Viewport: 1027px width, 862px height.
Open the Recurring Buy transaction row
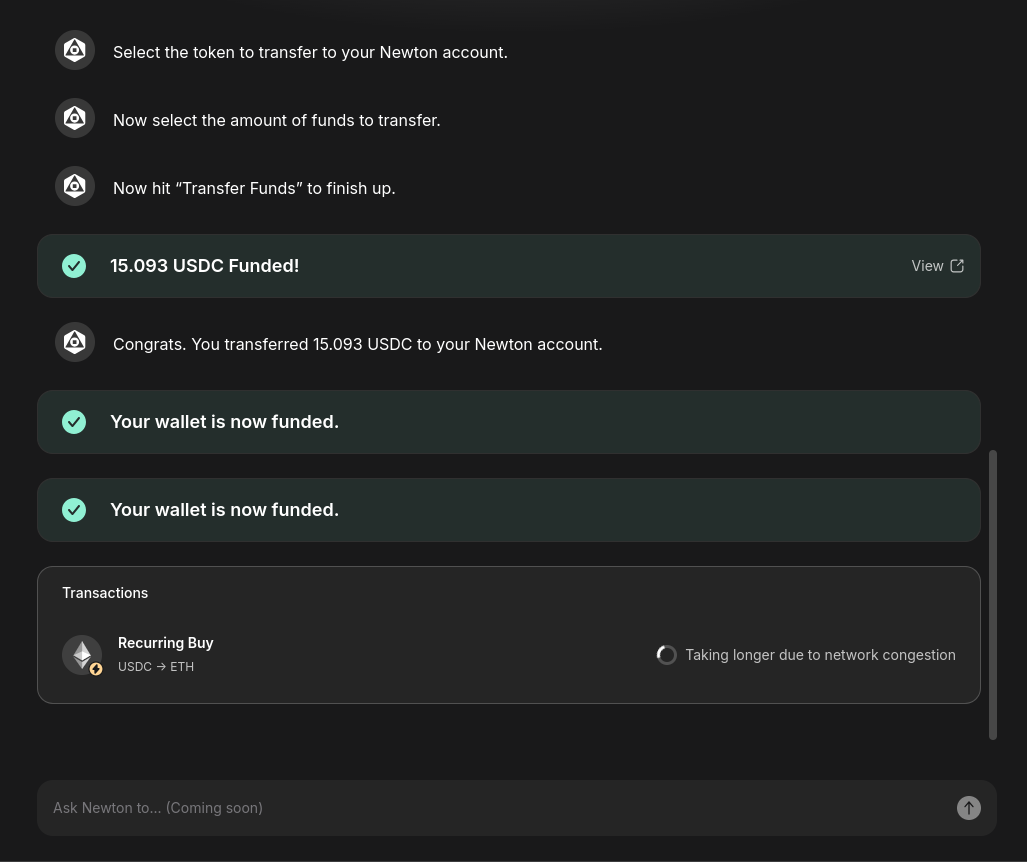click(x=509, y=654)
